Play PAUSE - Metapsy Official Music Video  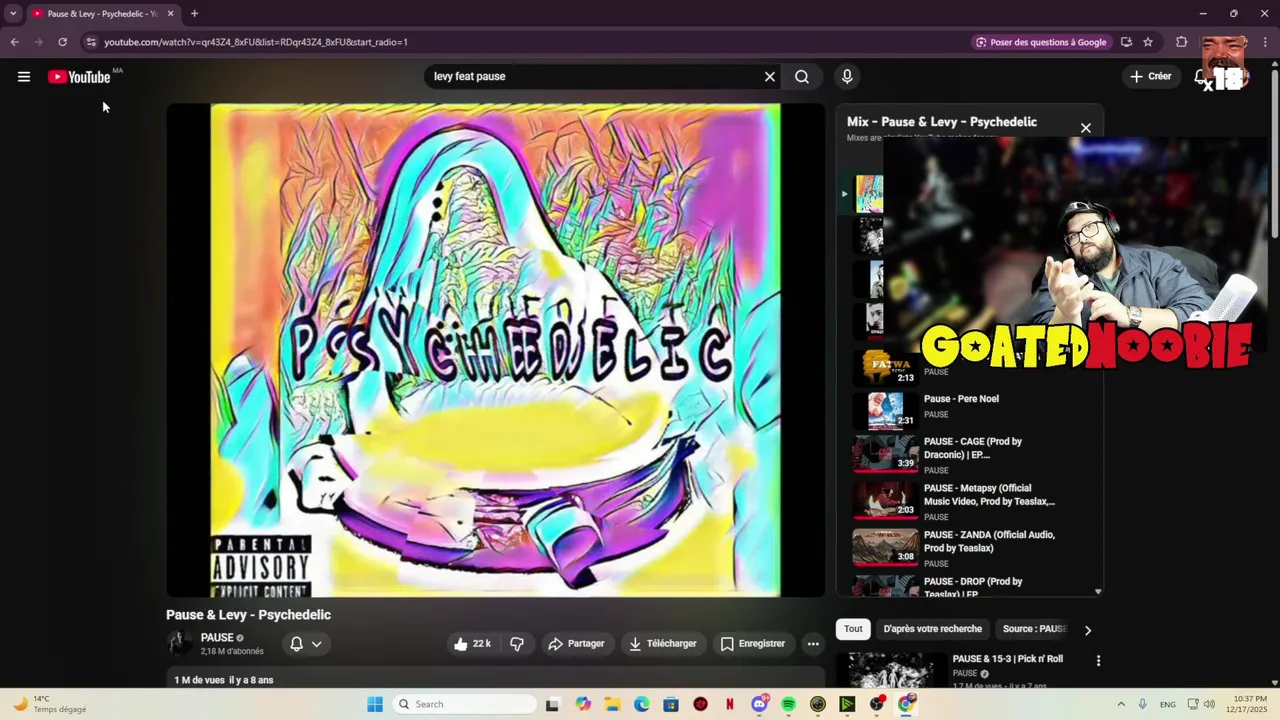(989, 495)
